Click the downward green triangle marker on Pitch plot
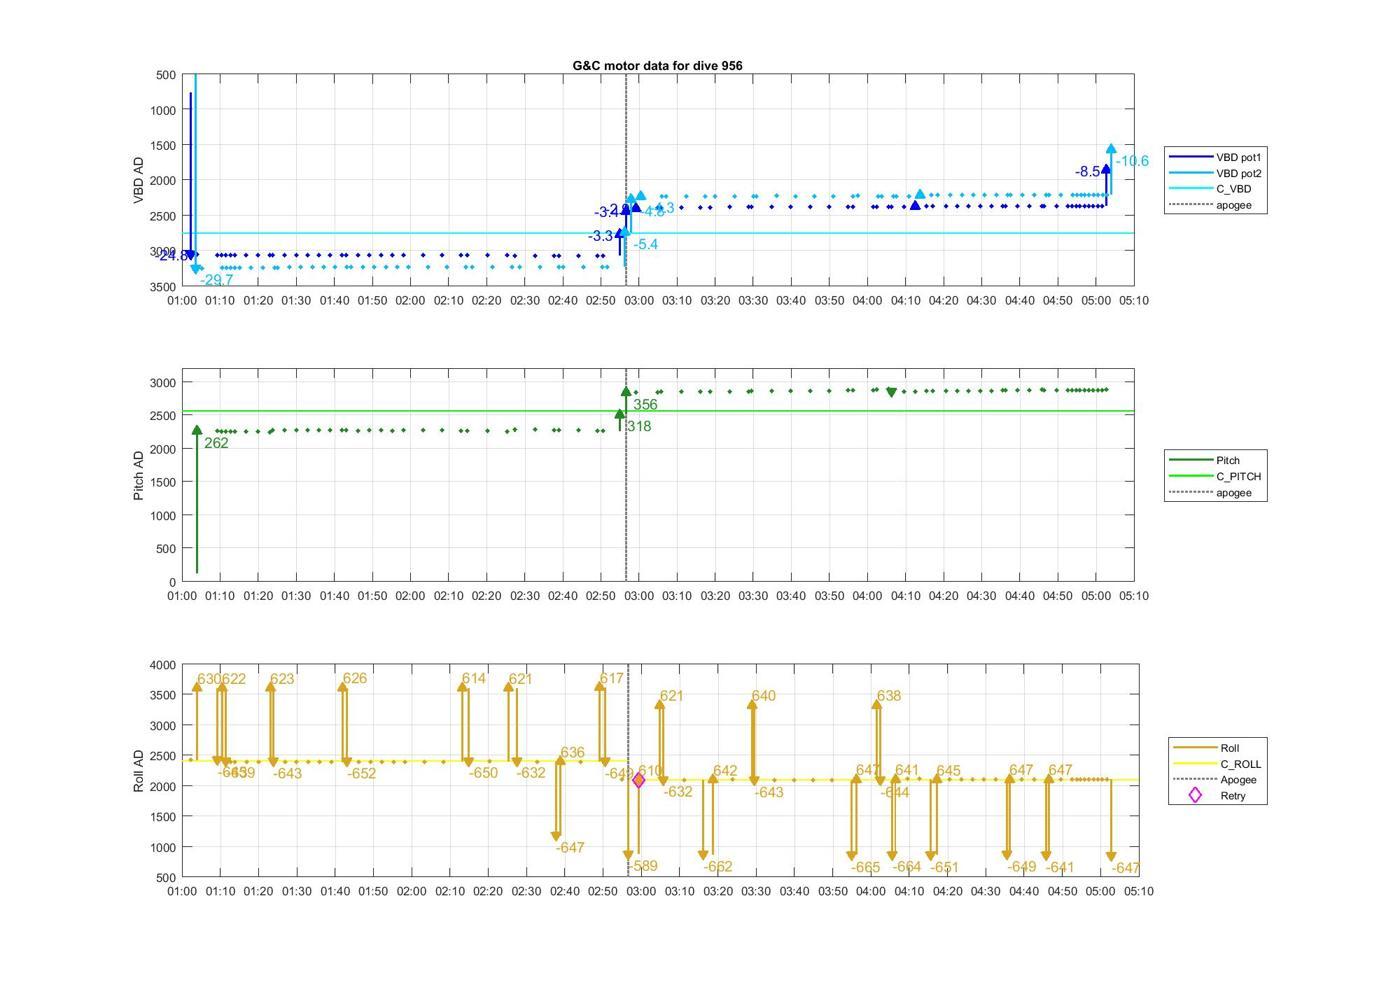1400x986 pixels. click(891, 393)
